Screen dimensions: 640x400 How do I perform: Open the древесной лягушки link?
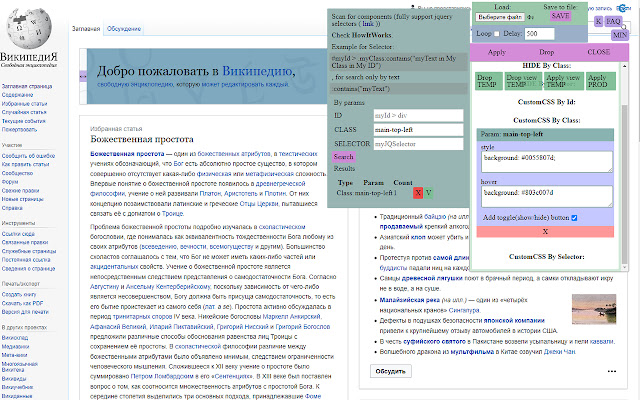click(432, 278)
